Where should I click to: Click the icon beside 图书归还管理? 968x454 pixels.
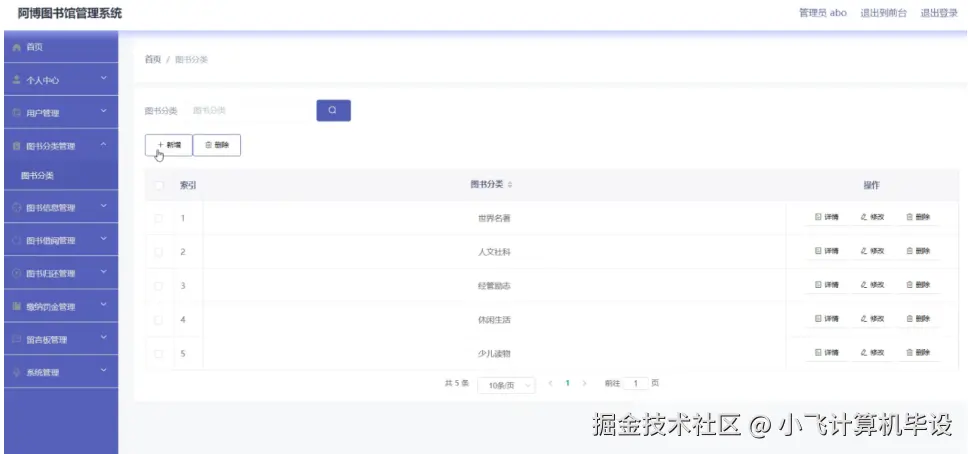pyautogui.click(x=17, y=274)
